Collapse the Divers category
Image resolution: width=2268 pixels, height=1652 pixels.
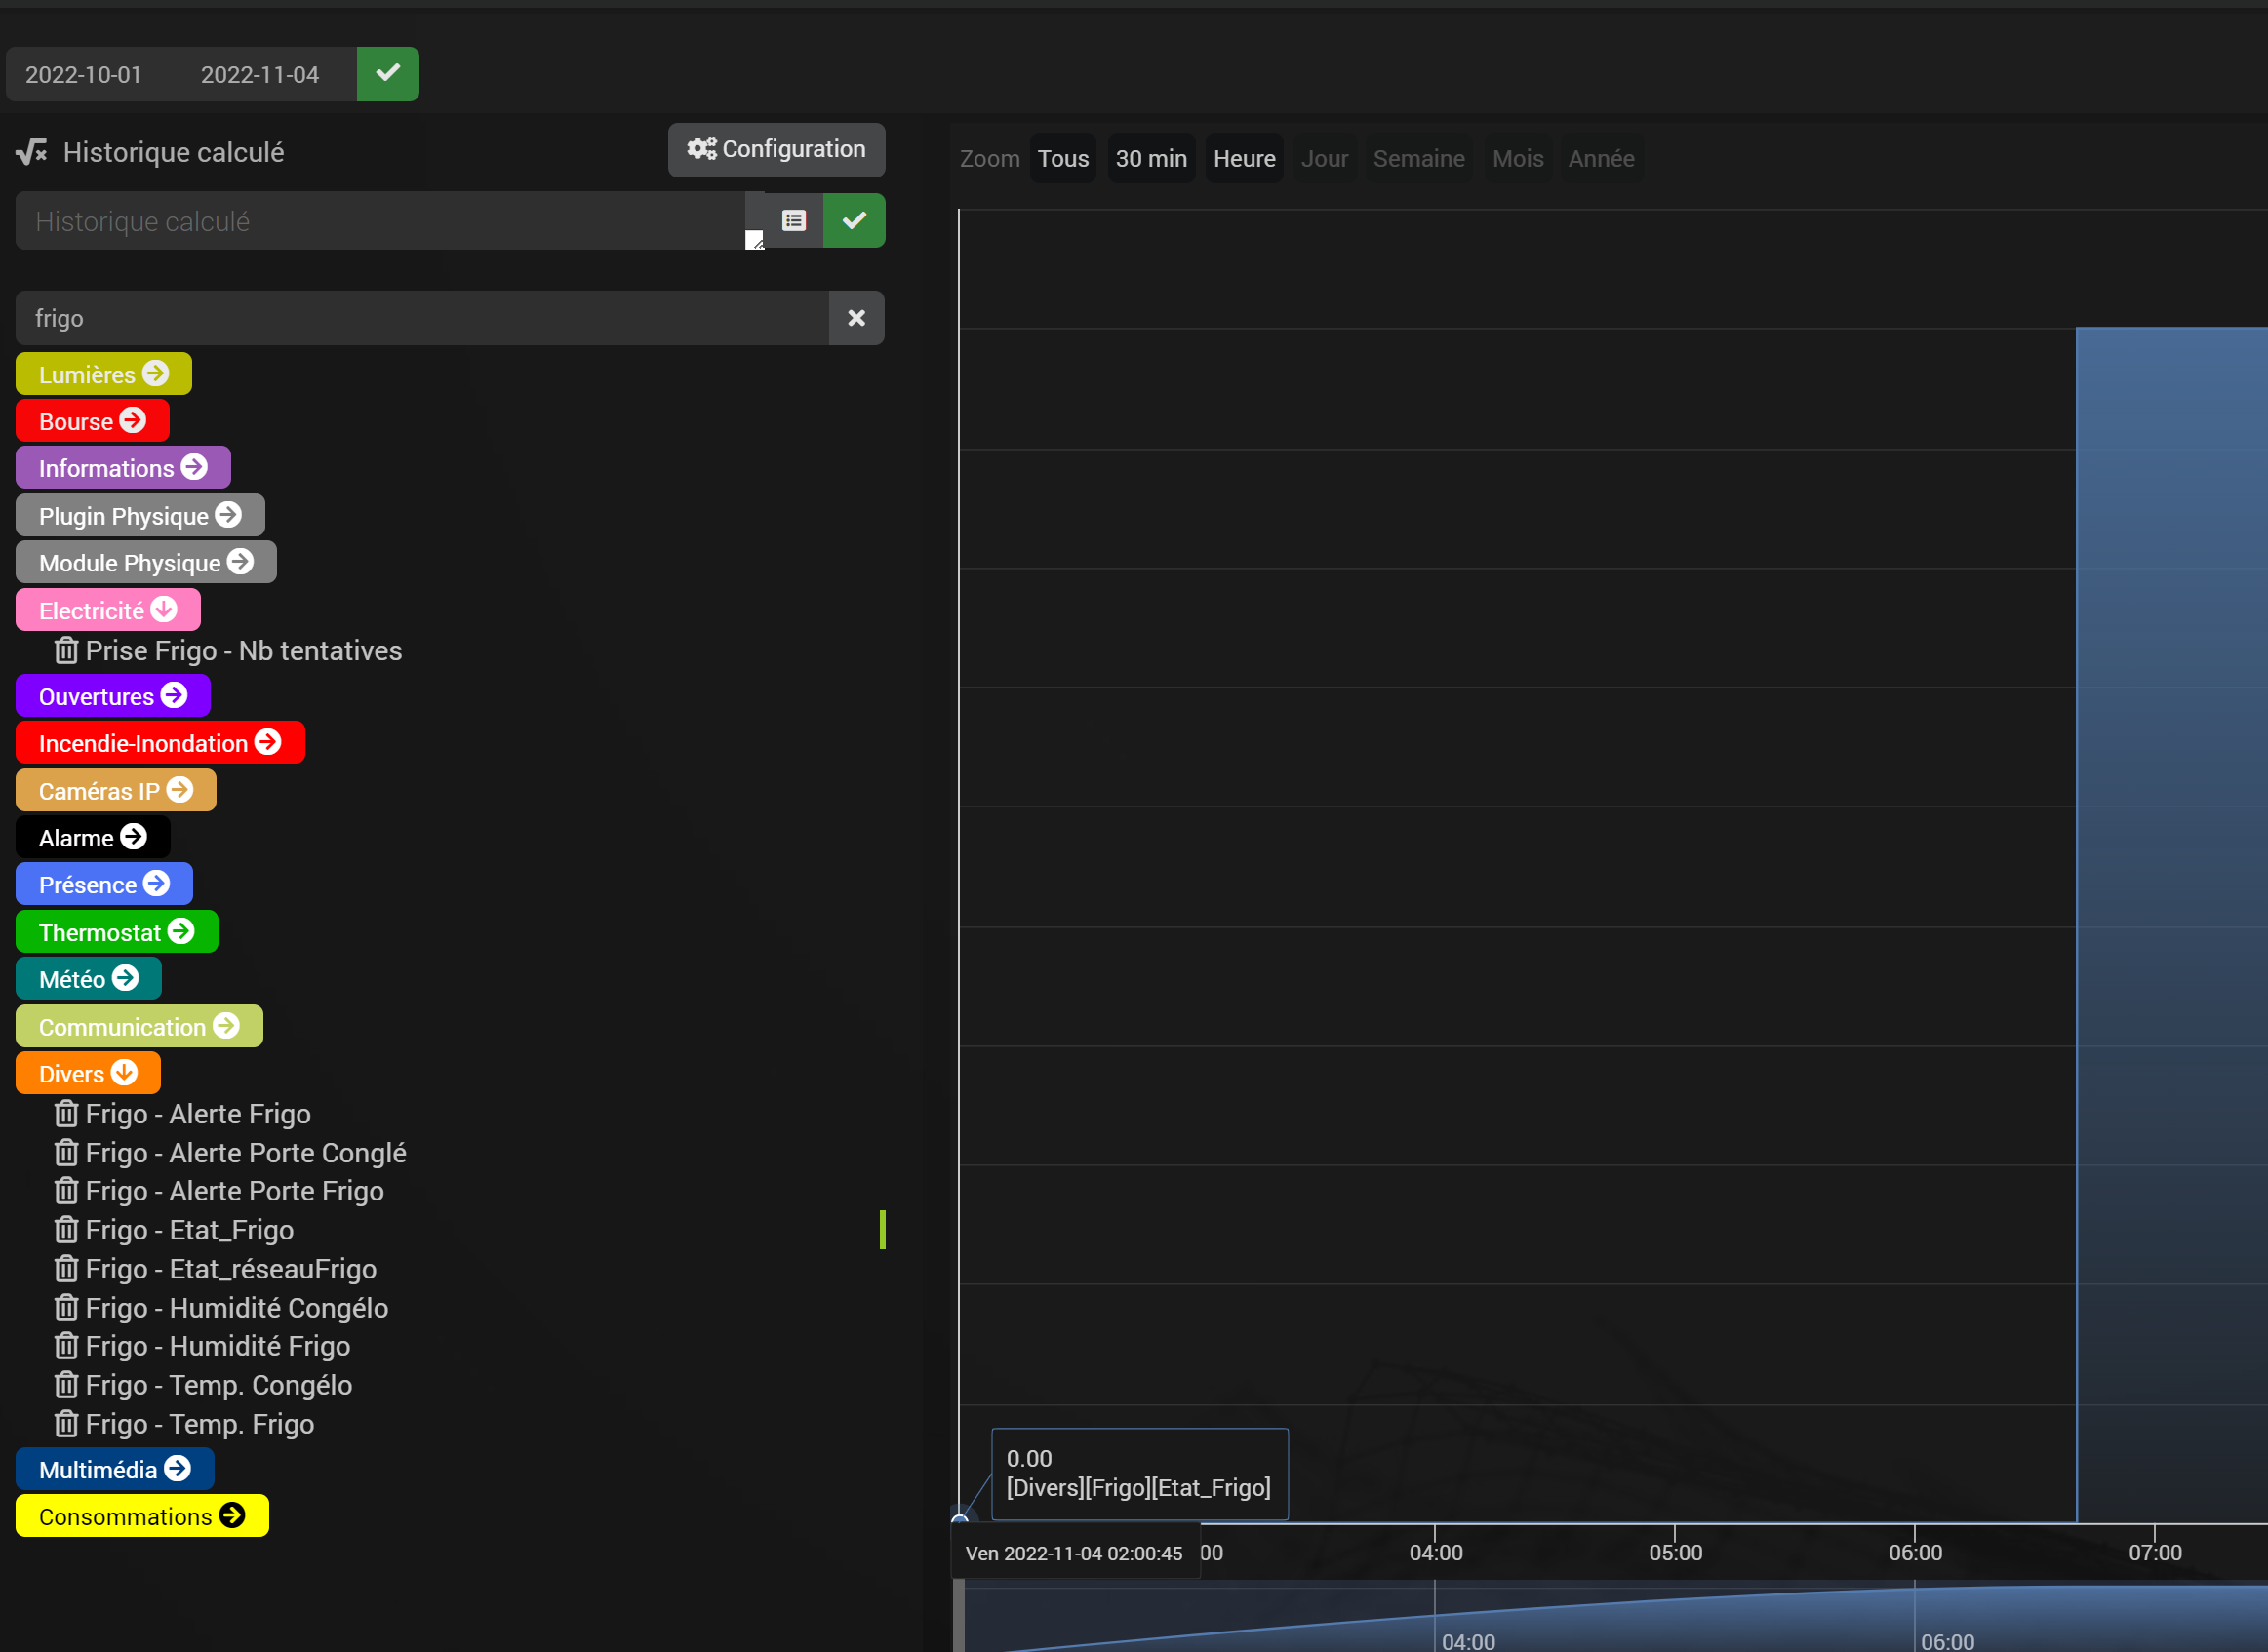pyautogui.click(x=88, y=1073)
